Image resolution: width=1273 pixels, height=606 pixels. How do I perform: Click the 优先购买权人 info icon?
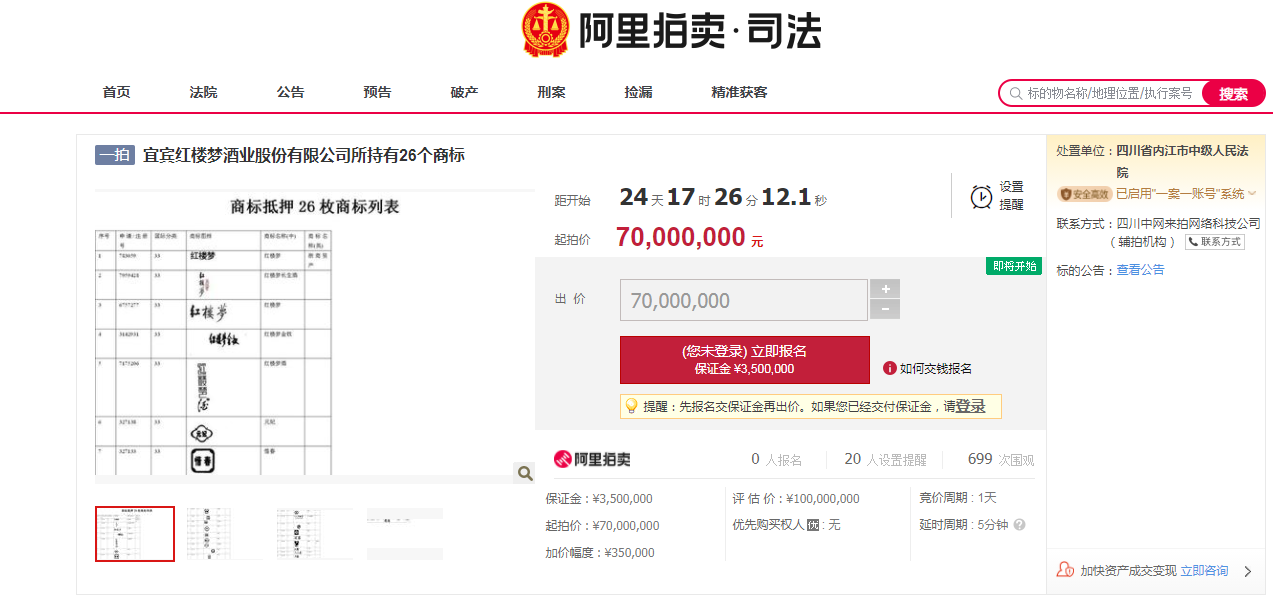coord(813,525)
